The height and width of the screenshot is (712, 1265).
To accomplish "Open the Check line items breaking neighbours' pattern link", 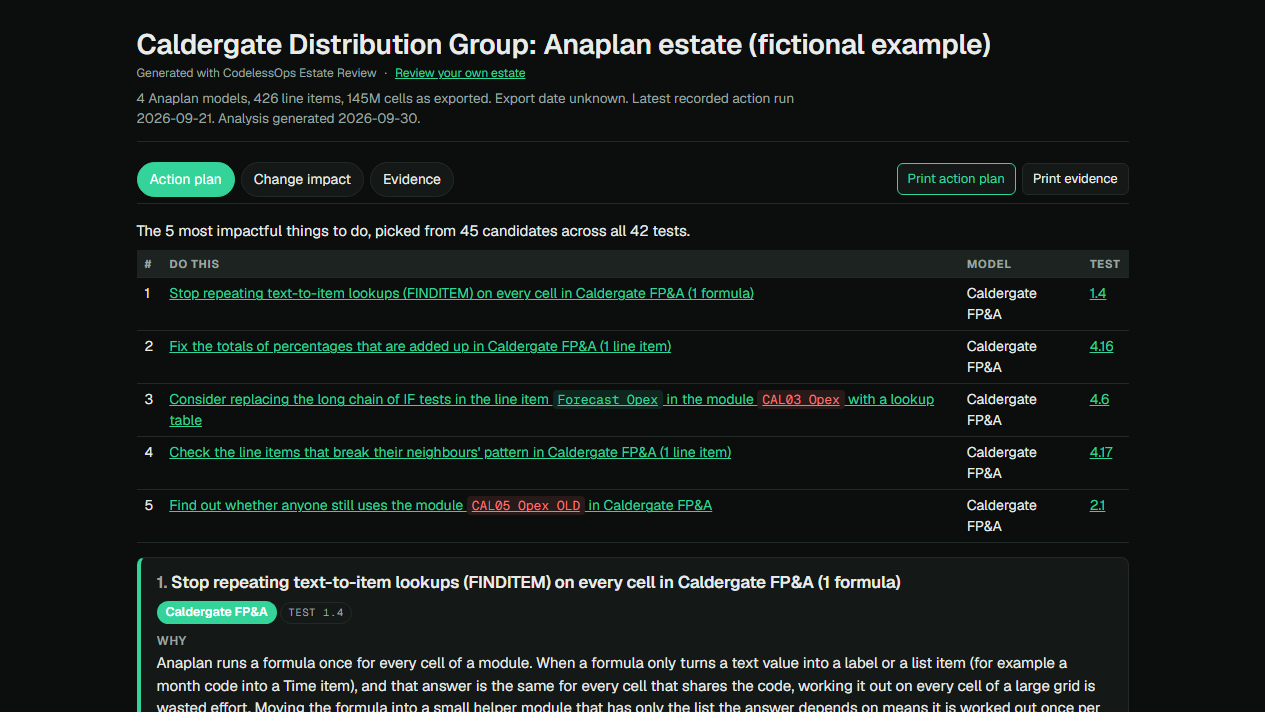I will pos(450,452).
